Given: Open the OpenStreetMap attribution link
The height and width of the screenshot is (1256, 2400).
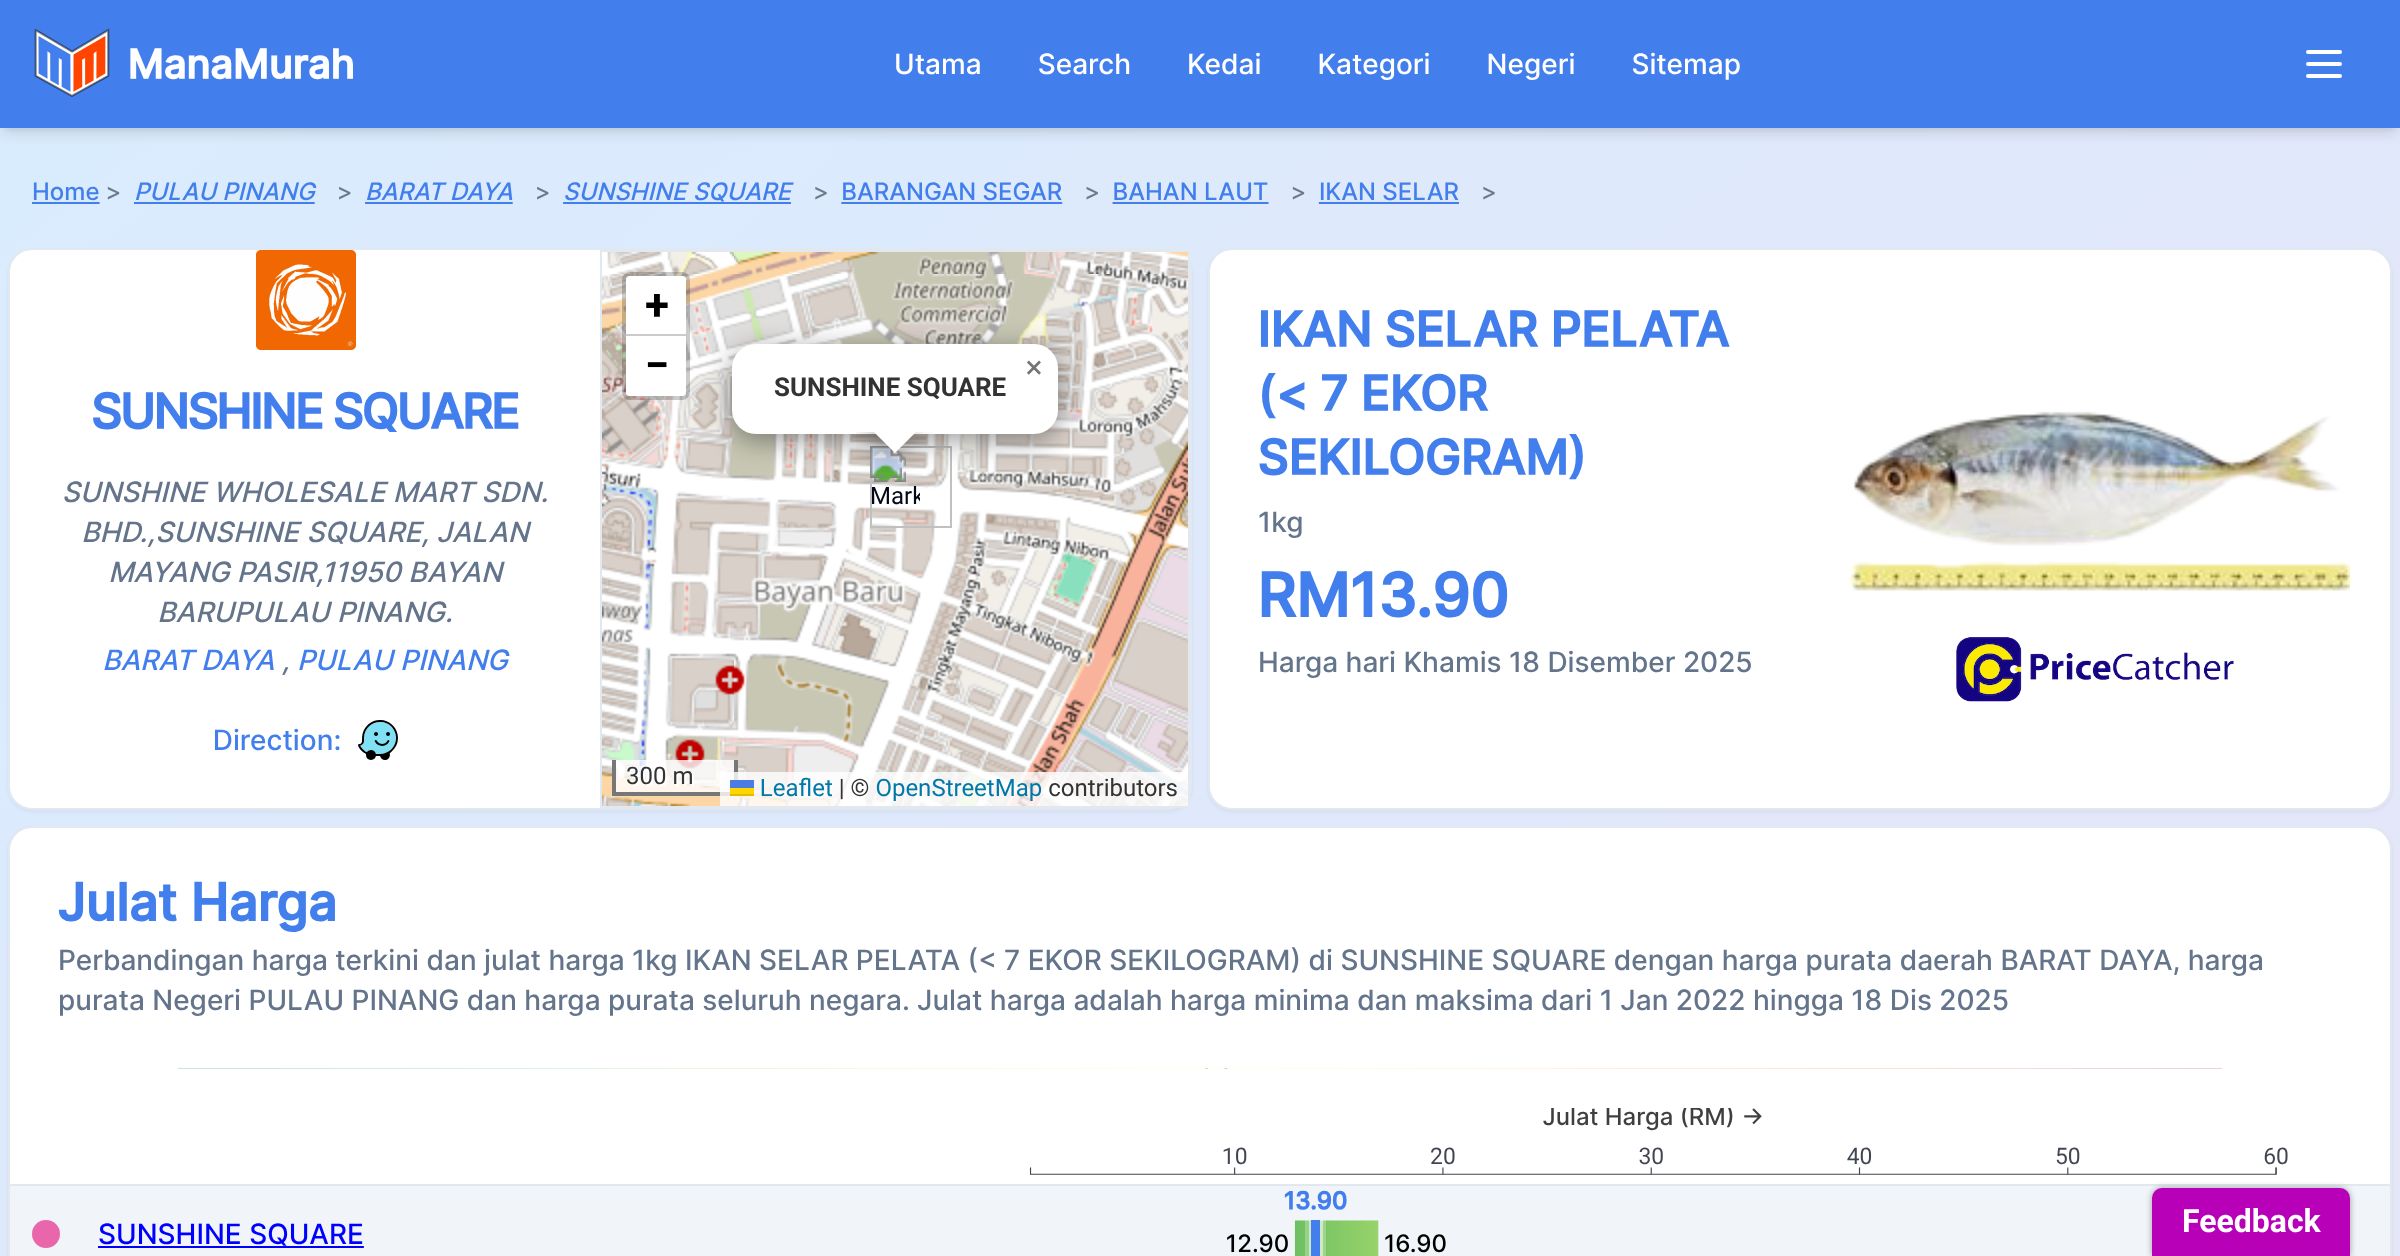Looking at the screenshot, I should 958,788.
